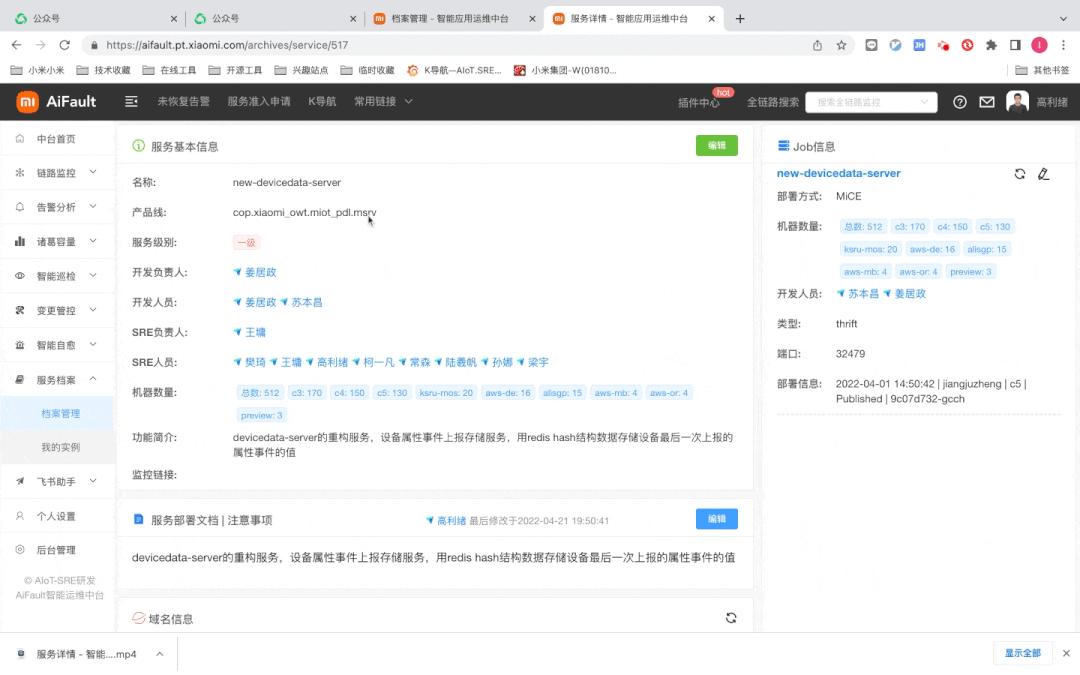Viewport: 1080px width, 675px height.
Task: Click the 高利绪 user avatar
Action: [x=1017, y=101]
